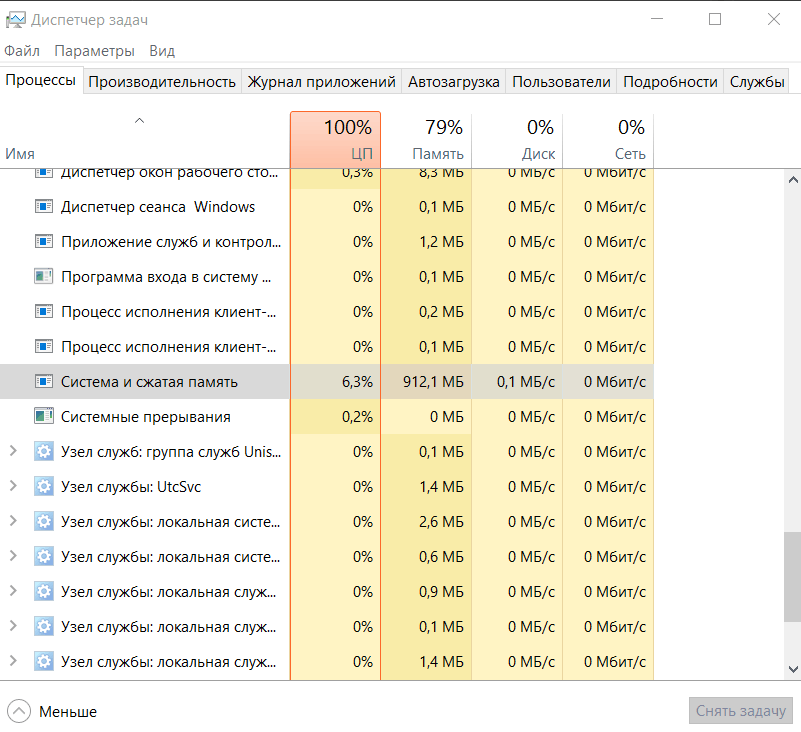Image resolution: width=801 pixels, height=732 pixels.
Task: Select the Приложение служб и контрол... process
Action: pos(327,242)
